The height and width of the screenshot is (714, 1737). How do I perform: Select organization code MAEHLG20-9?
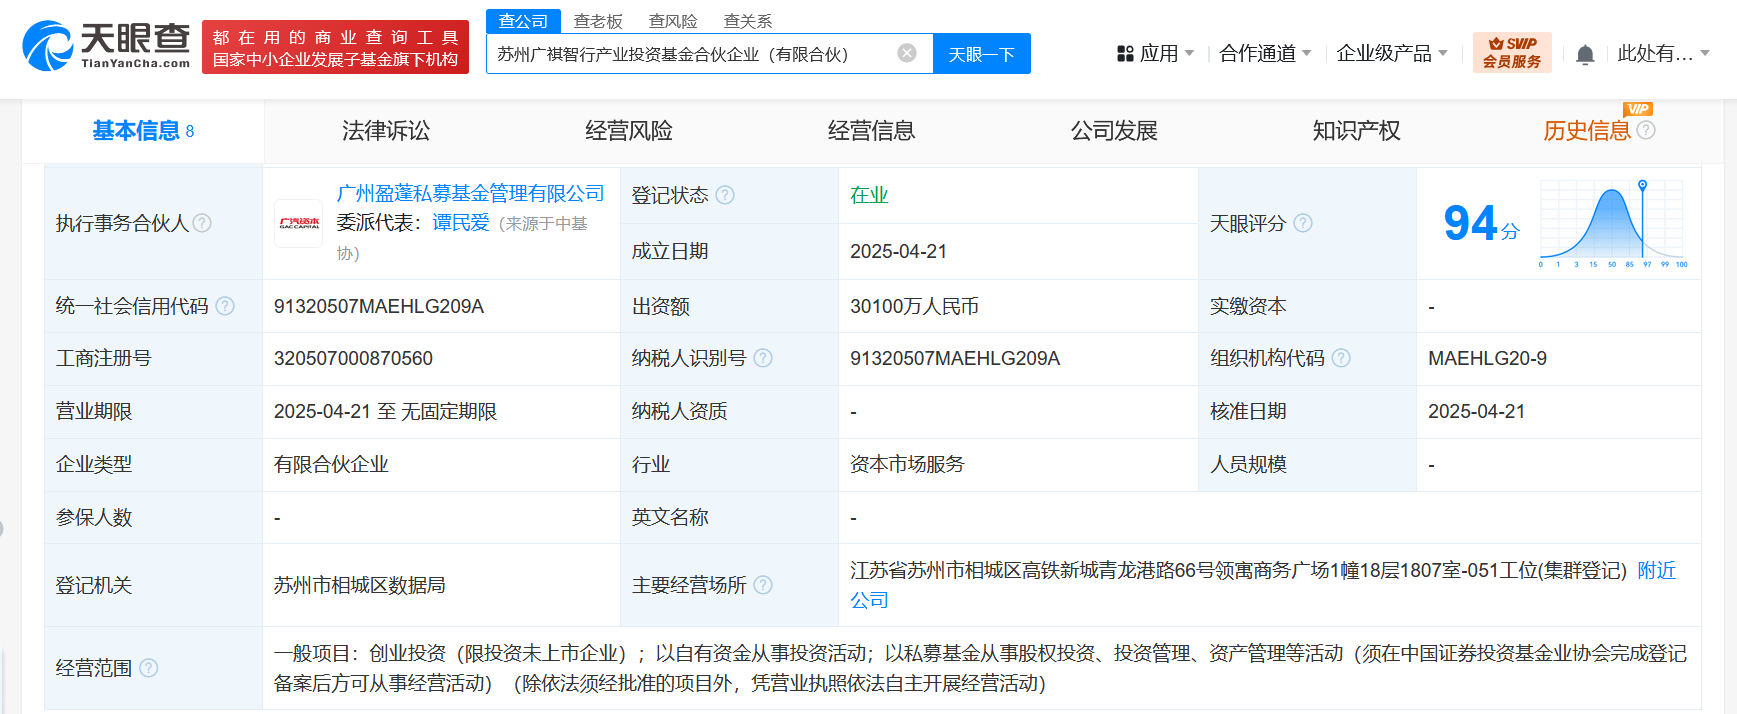tap(1487, 358)
